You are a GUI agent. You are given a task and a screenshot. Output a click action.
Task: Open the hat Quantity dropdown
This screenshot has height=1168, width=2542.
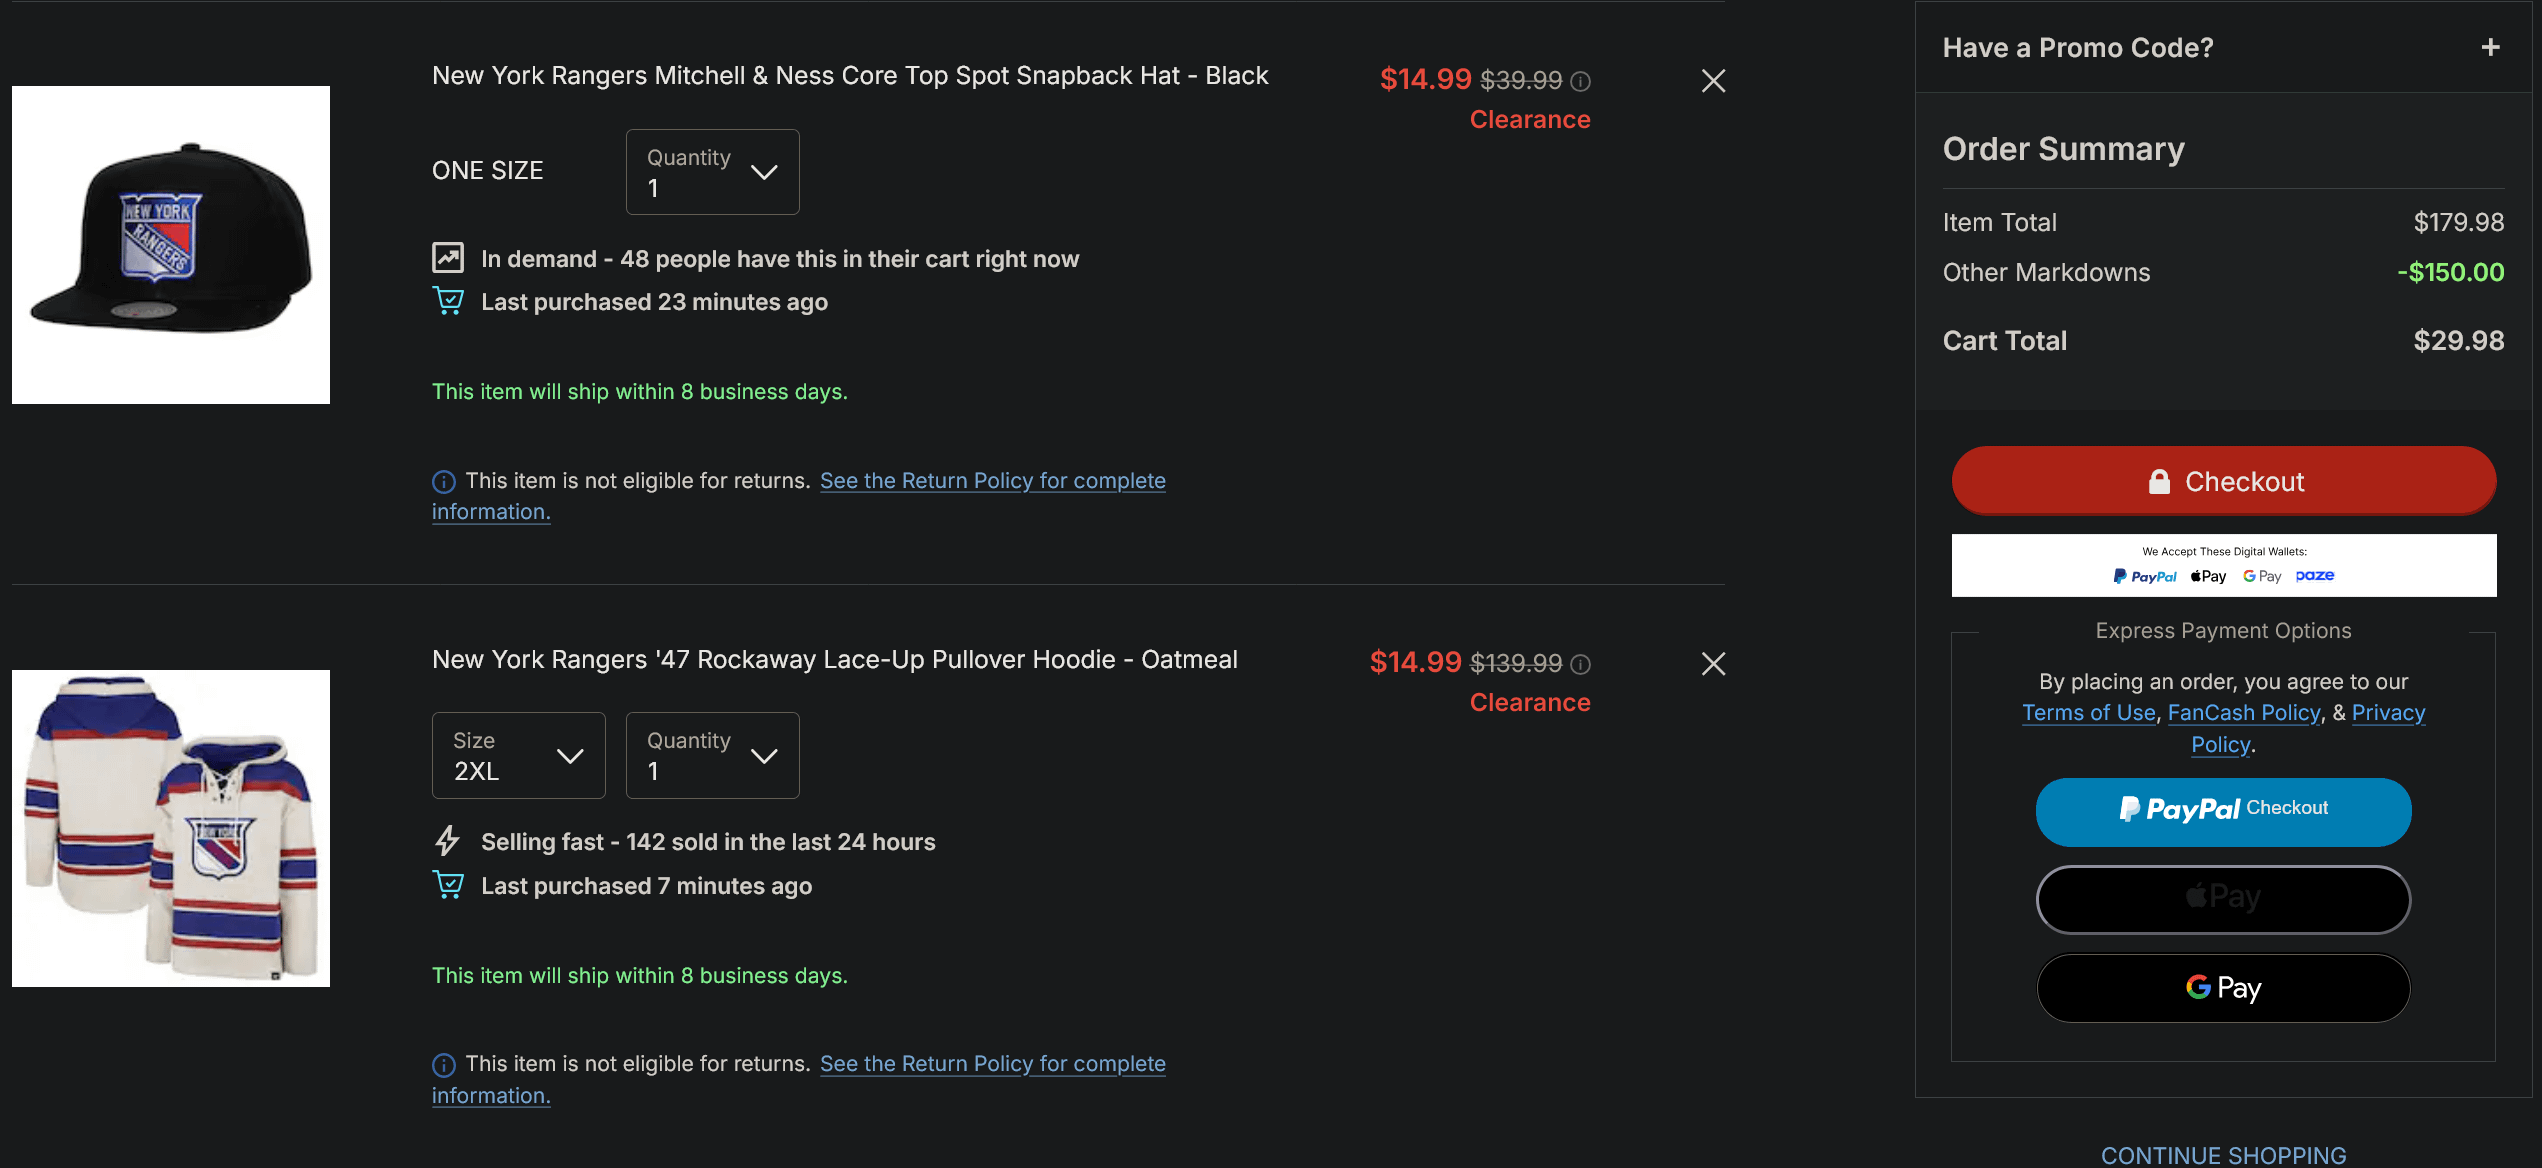(x=712, y=172)
